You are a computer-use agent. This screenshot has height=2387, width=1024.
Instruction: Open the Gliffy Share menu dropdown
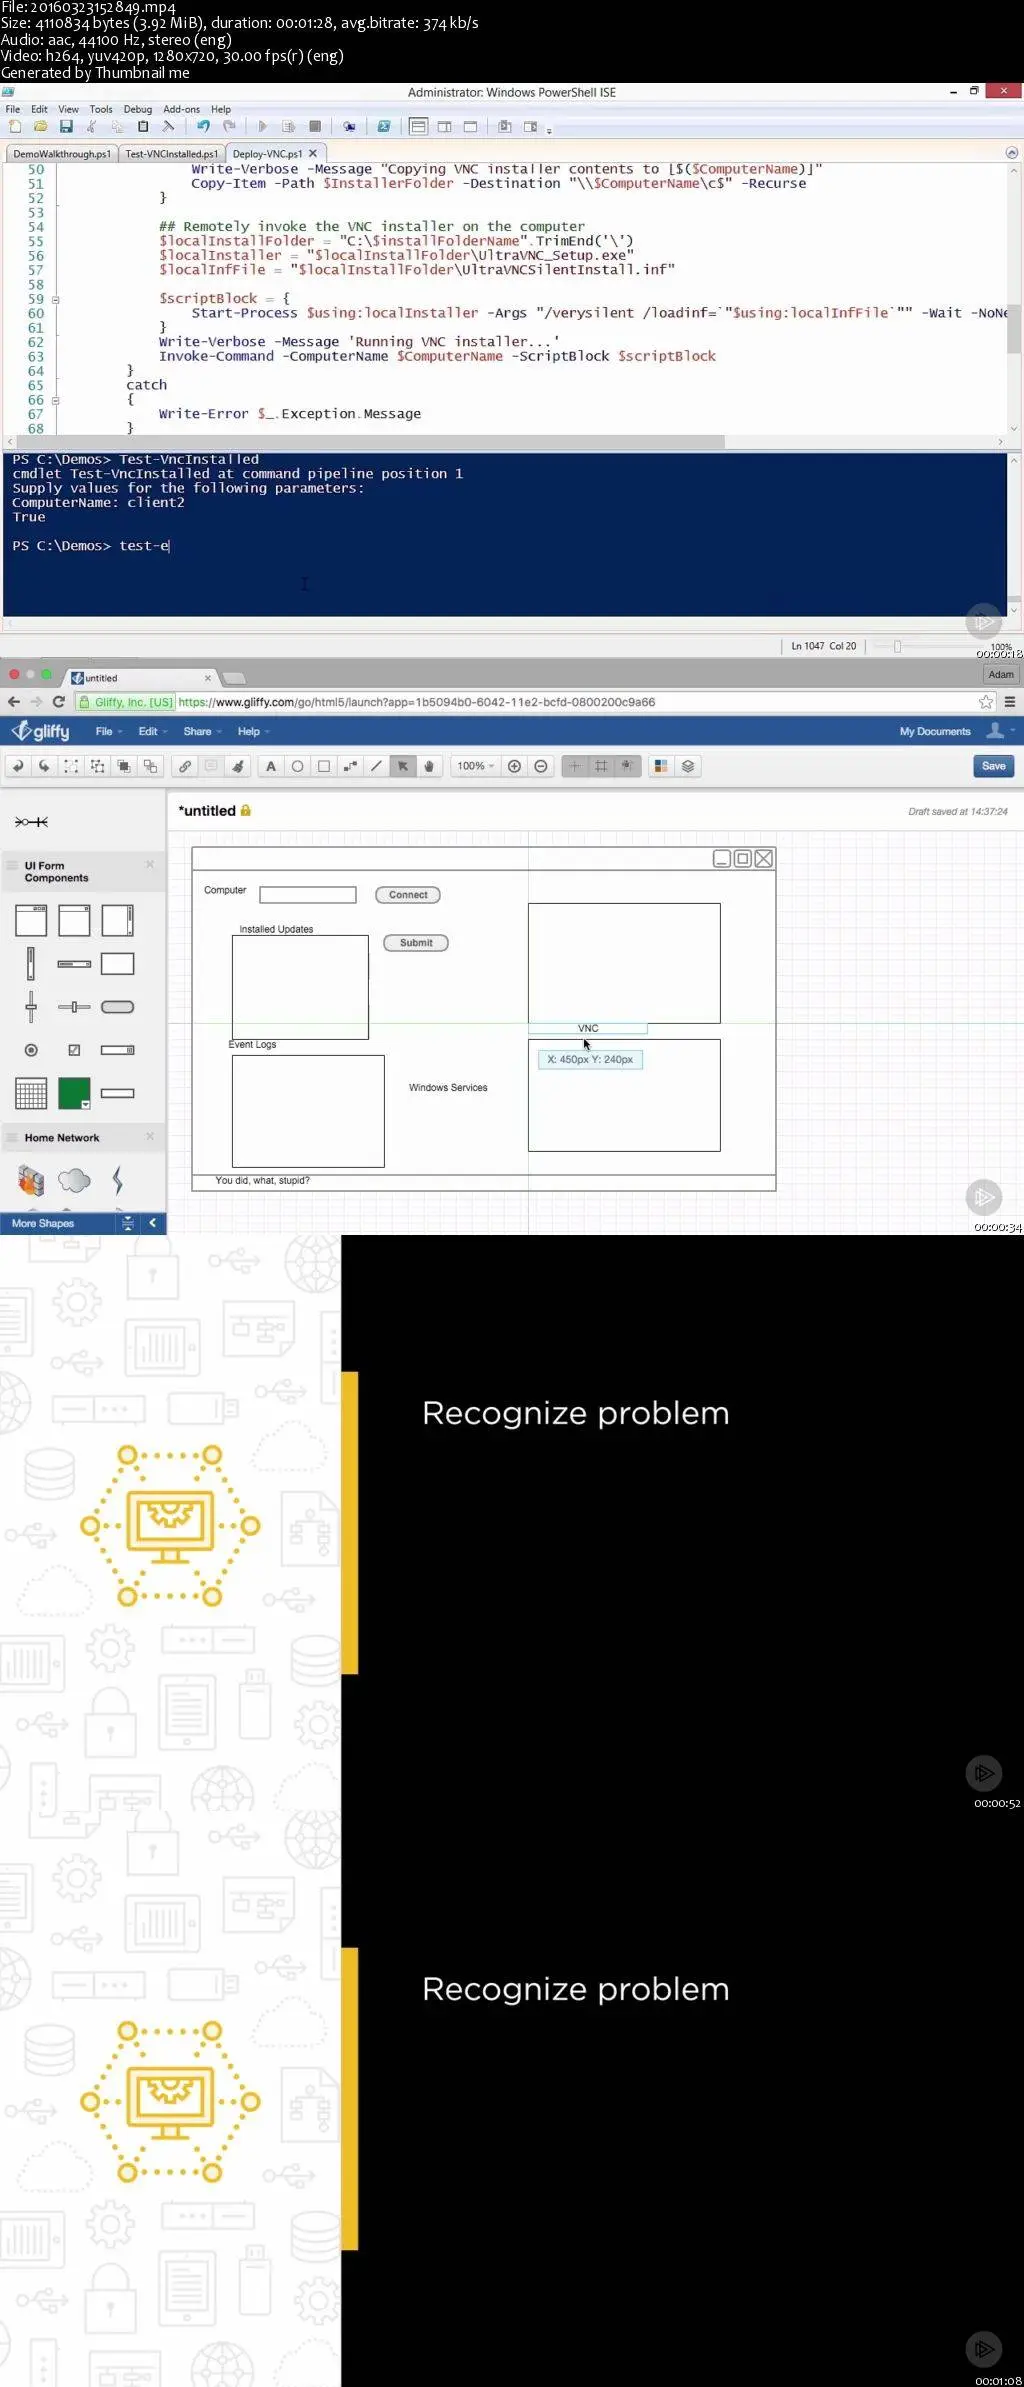pos(202,732)
